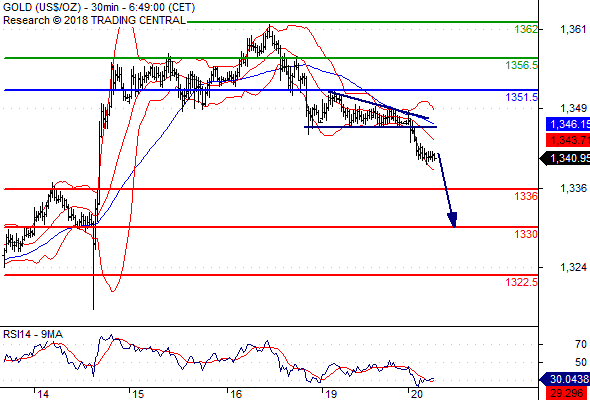590x400 pixels.
Task: Click date marker 20 on time axis
Action: (x=416, y=394)
